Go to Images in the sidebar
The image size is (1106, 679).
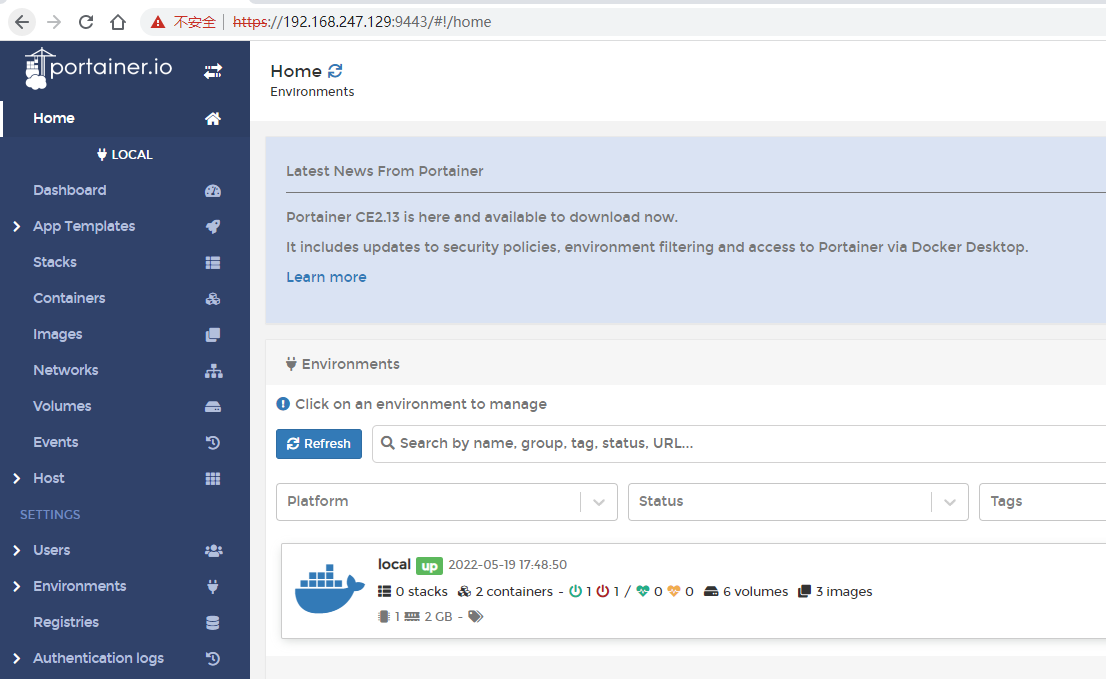(x=57, y=334)
